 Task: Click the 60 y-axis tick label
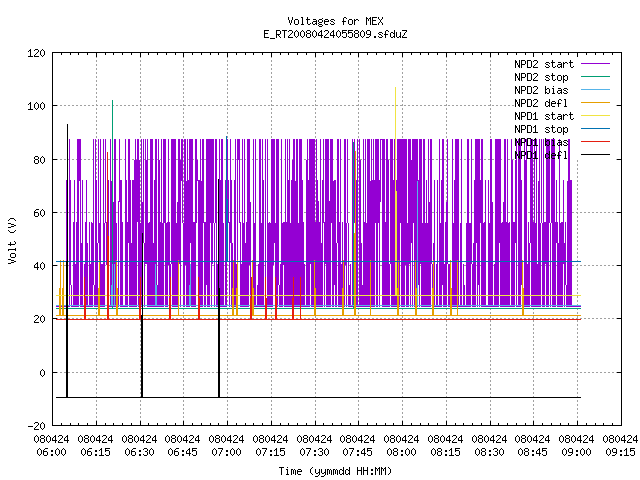point(40,213)
